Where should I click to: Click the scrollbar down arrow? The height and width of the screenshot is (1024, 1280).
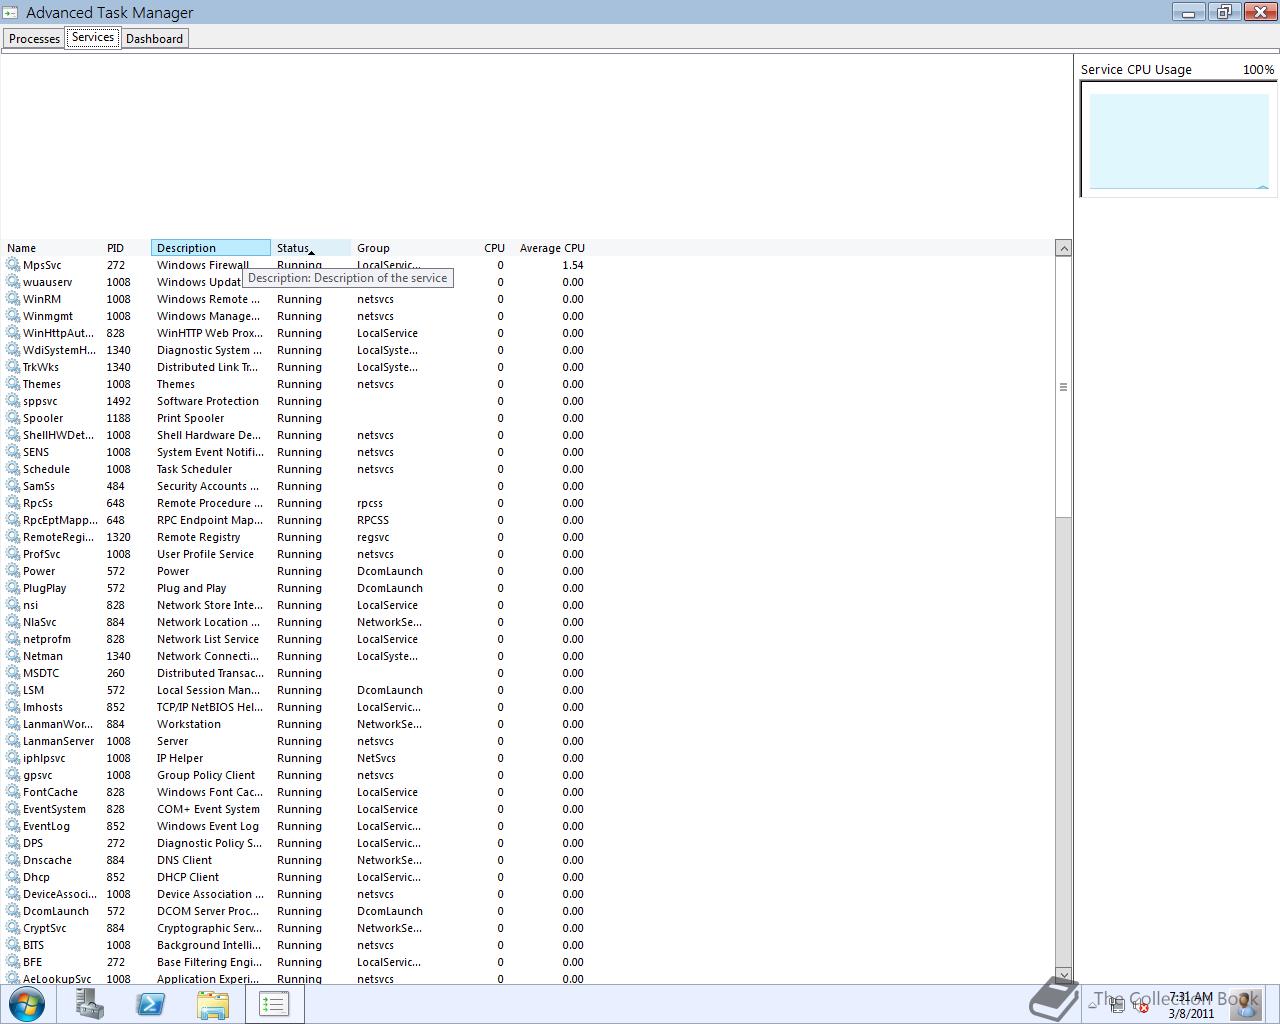(x=1064, y=975)
